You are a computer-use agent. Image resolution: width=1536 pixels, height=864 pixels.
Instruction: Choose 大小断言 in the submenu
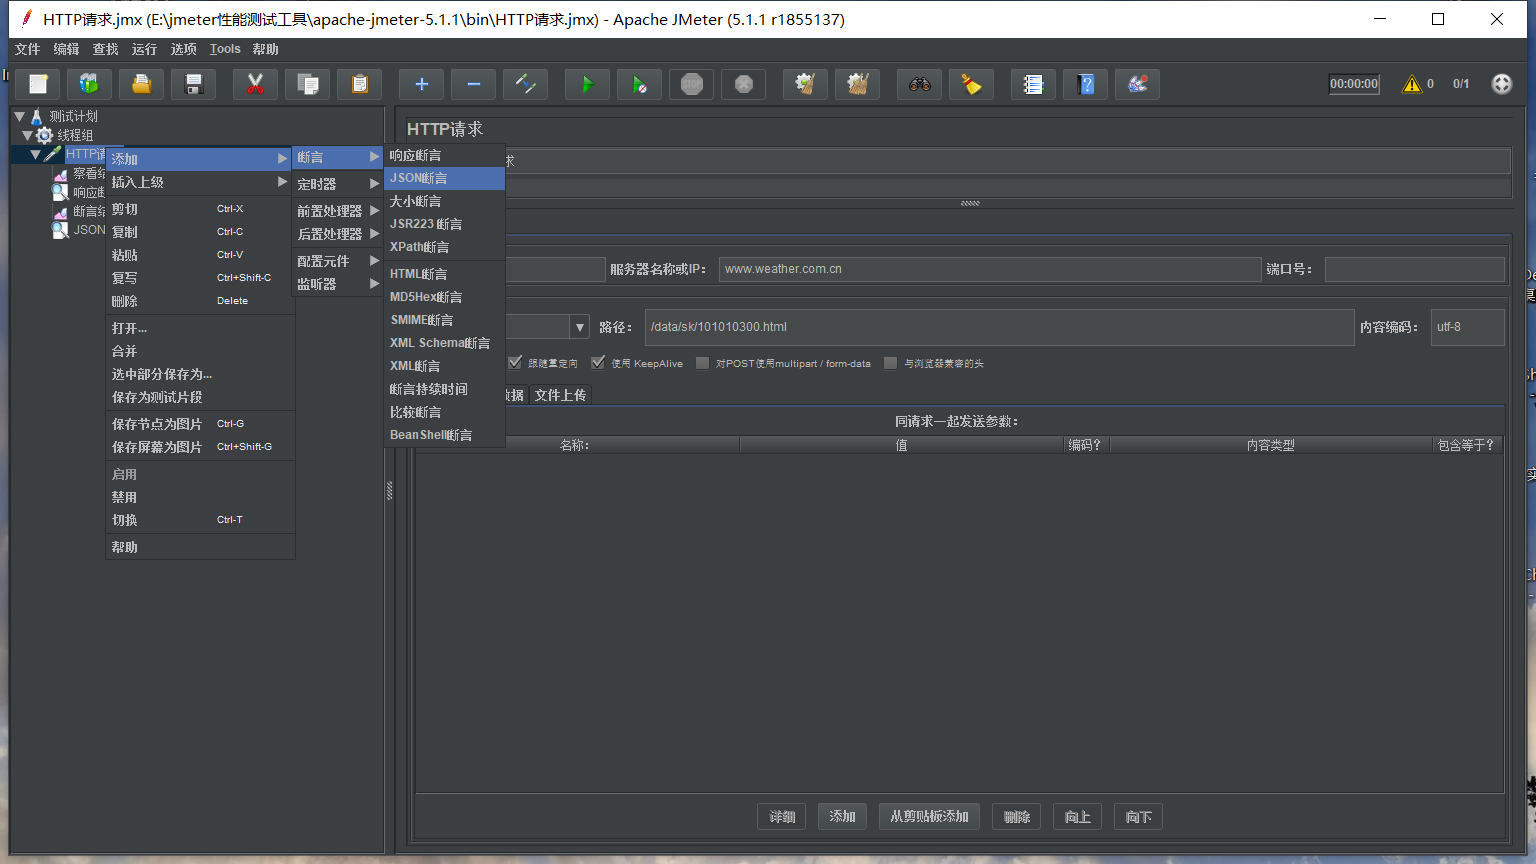445,201
